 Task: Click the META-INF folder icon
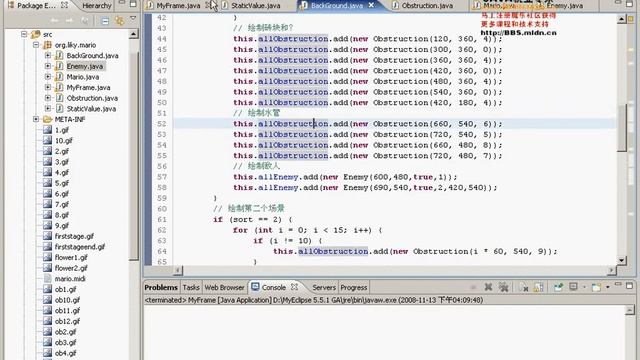pos(47,119)
